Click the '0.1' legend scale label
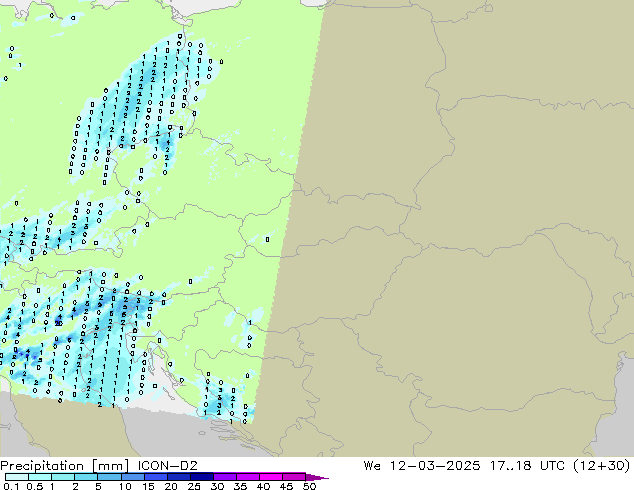 tap(12, 486)
